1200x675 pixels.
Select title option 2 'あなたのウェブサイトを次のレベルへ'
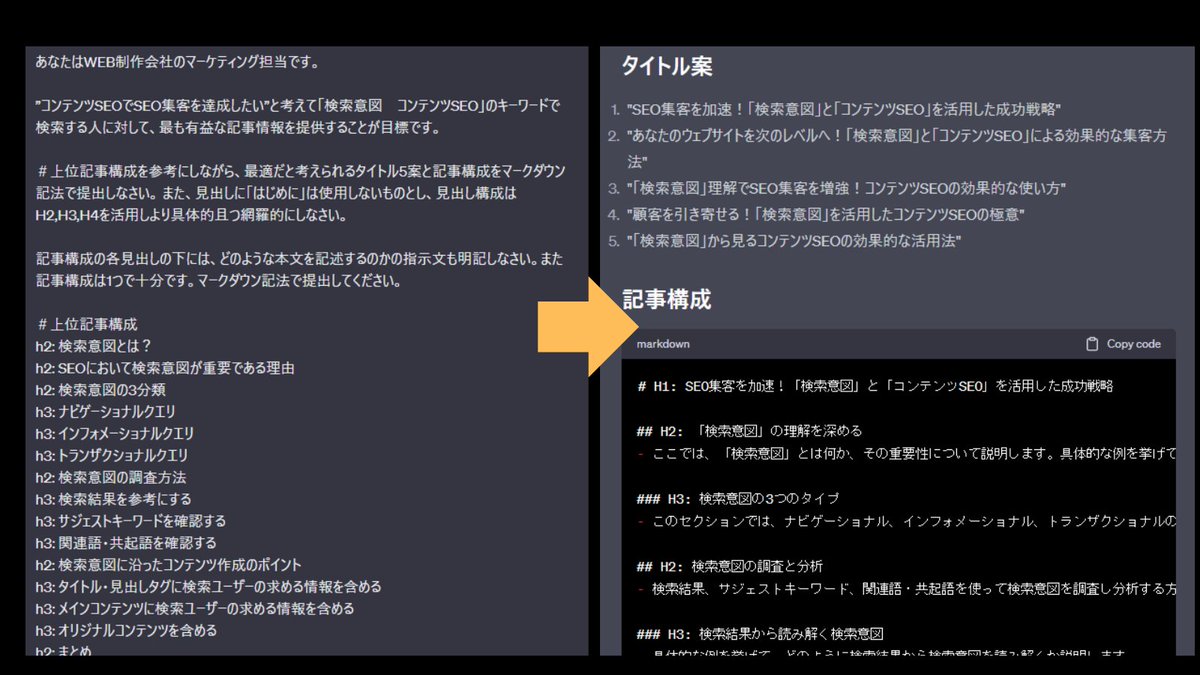tap(896, 148)
